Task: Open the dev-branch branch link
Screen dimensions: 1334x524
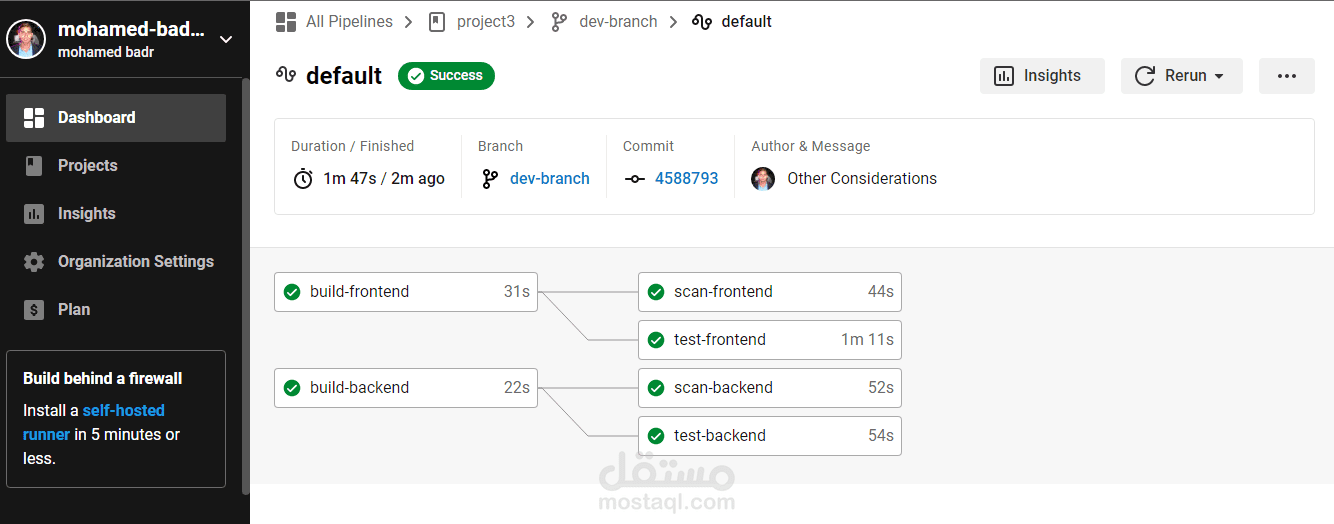Action: pyautogui.click(x=549, y=179)
